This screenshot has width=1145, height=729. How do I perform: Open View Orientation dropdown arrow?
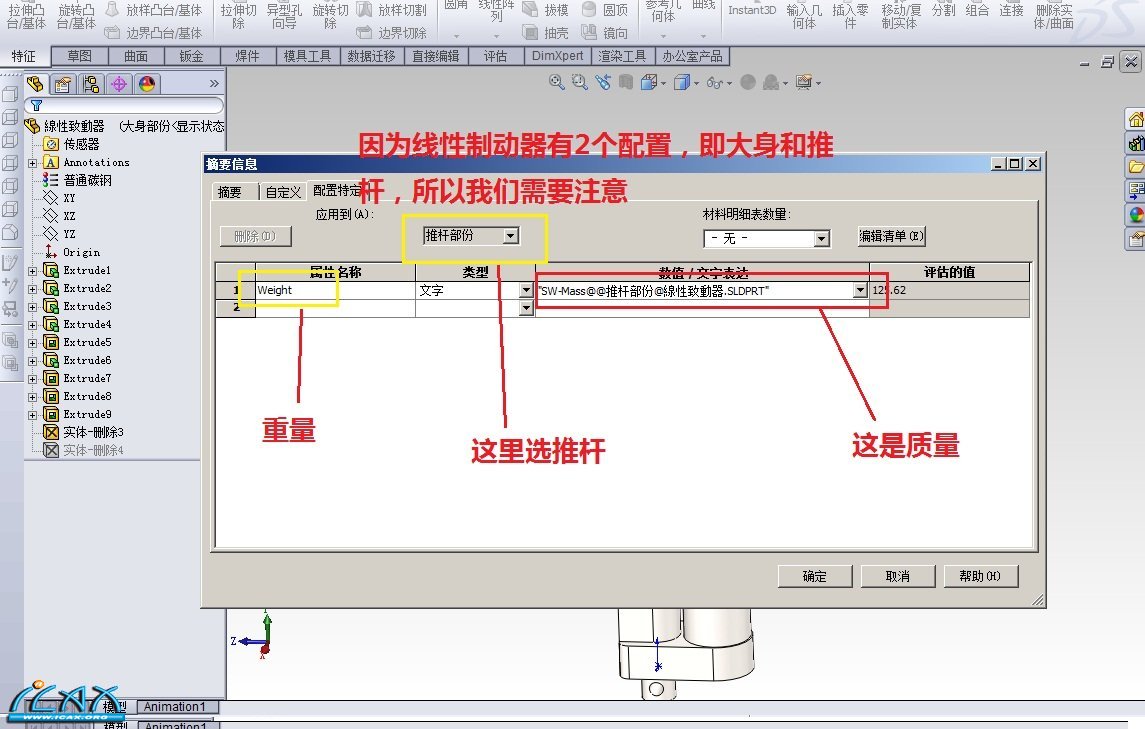(663, 84)
